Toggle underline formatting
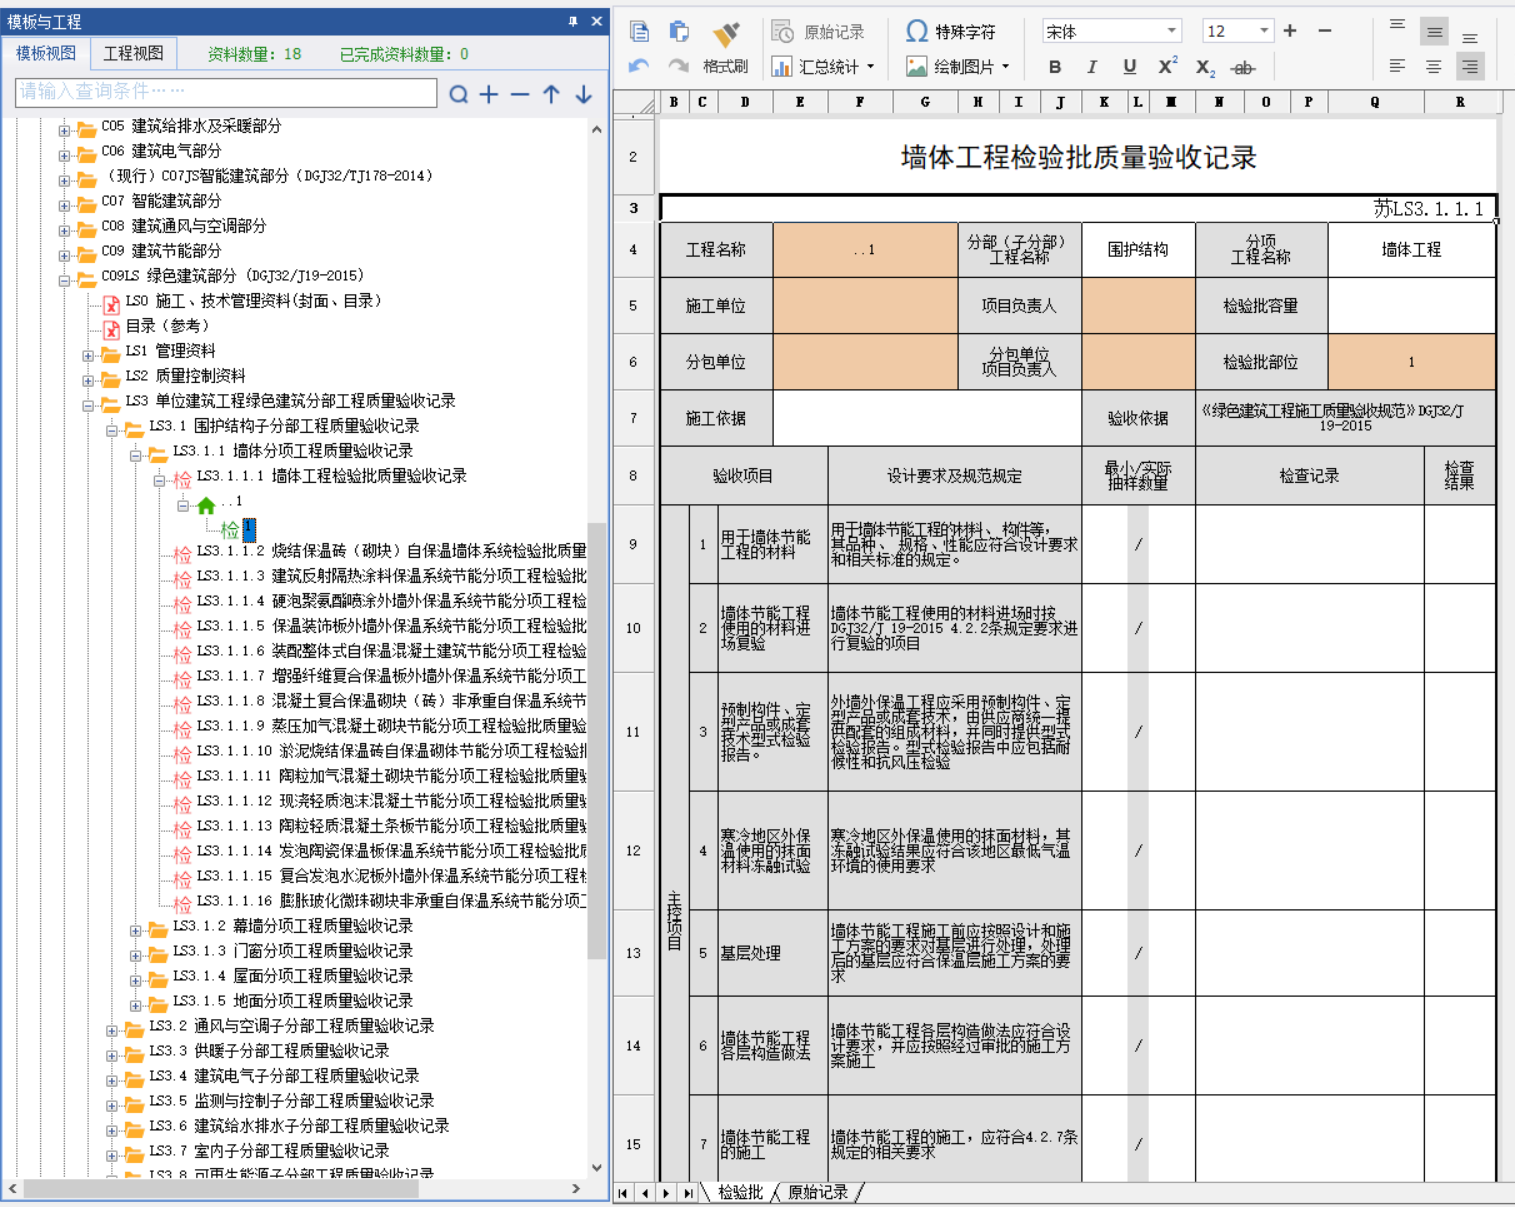Screen dimensions: 1515x1207 tap(1130, 67)
